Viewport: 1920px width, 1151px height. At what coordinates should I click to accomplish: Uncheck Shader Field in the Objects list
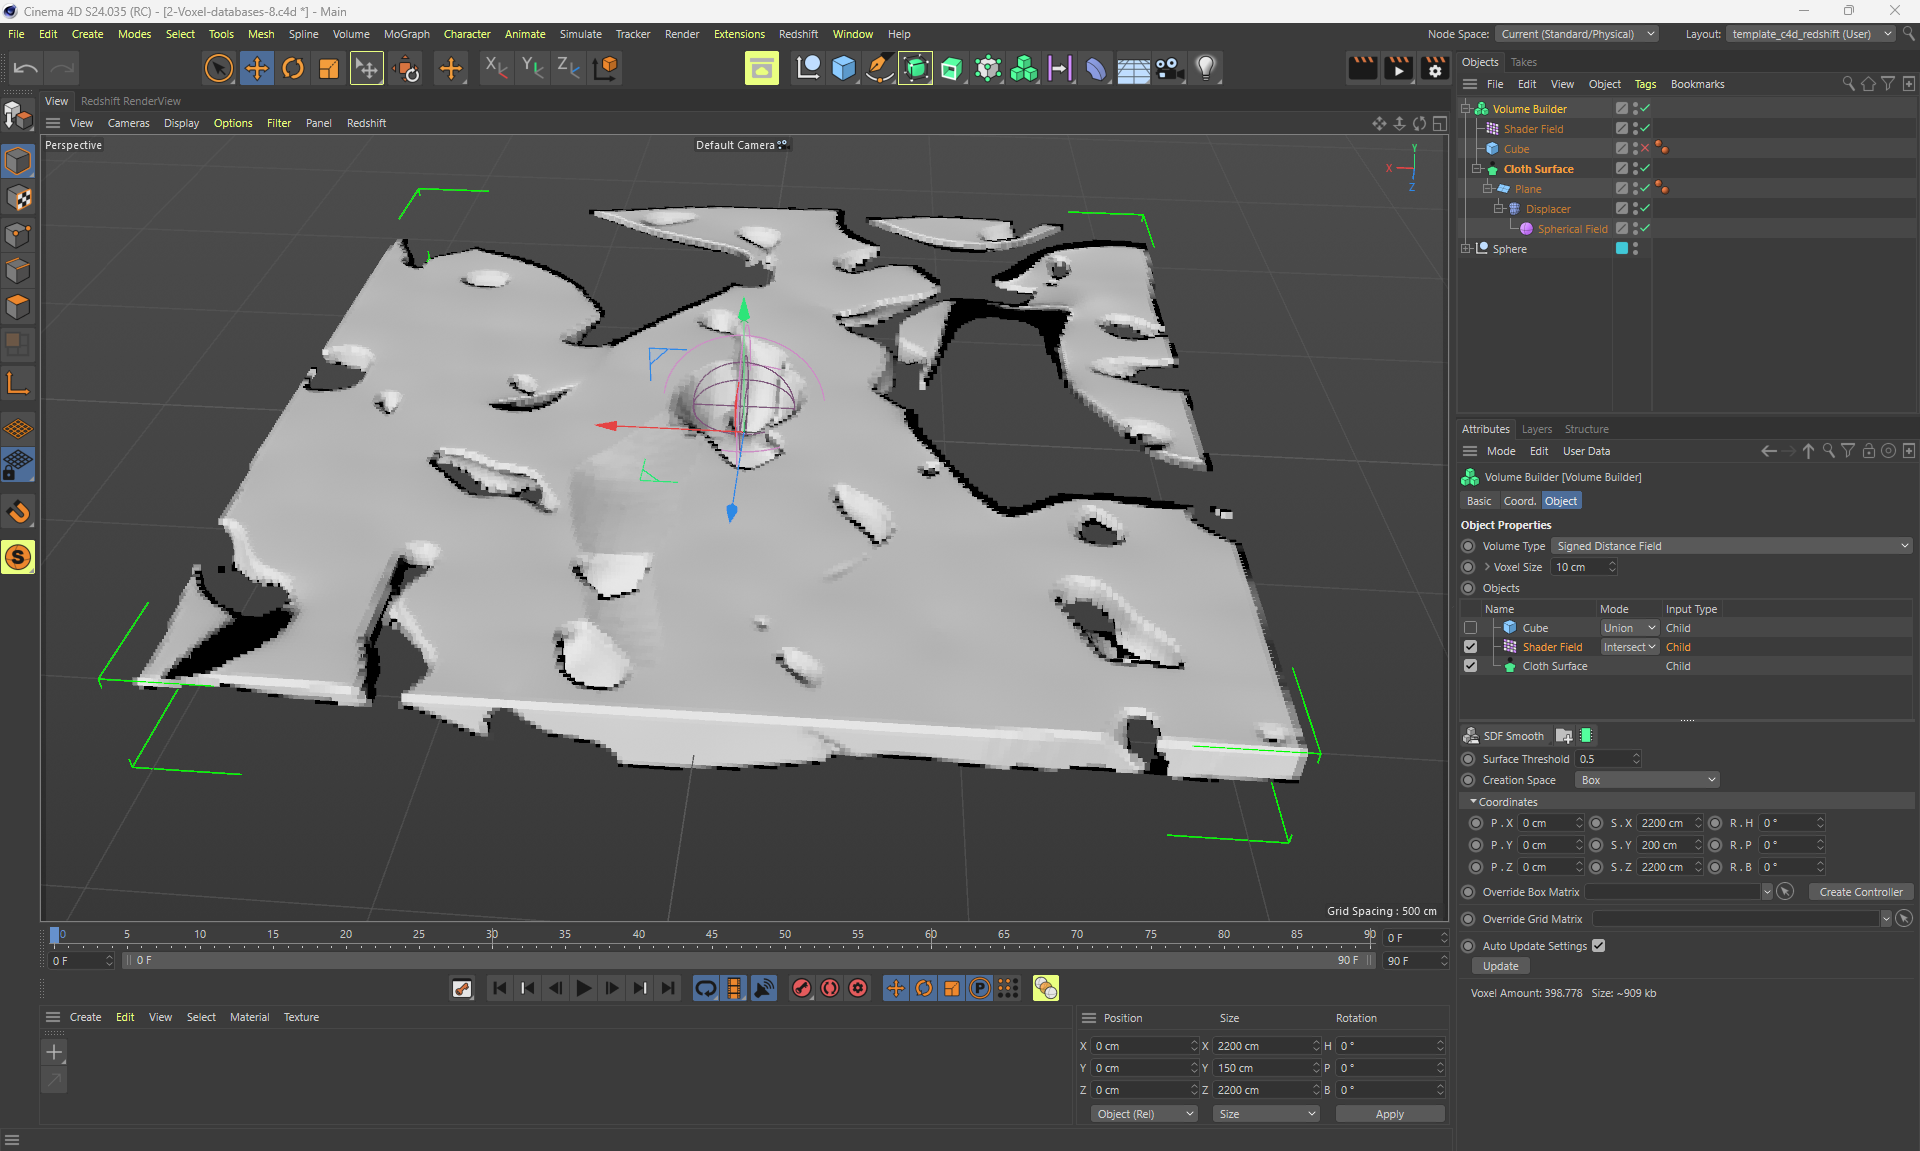pyautogui.click(x=1470, y=647)
